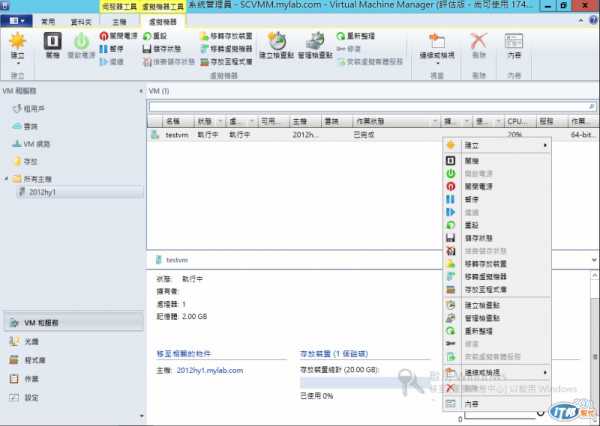600x426 pixels.
Task: Select the testvm row in the VM list
Action: coord(372,135)
